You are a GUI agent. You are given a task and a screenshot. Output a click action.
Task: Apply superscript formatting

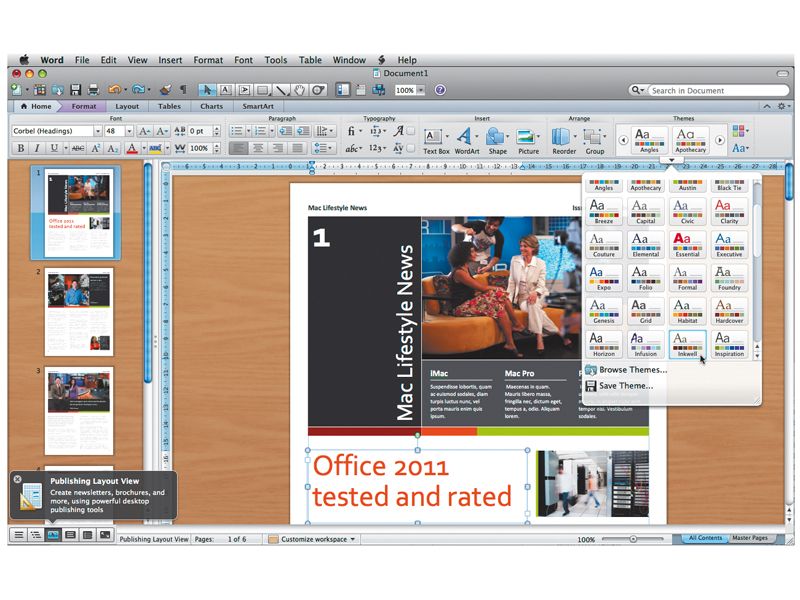(x=95, y=148)
